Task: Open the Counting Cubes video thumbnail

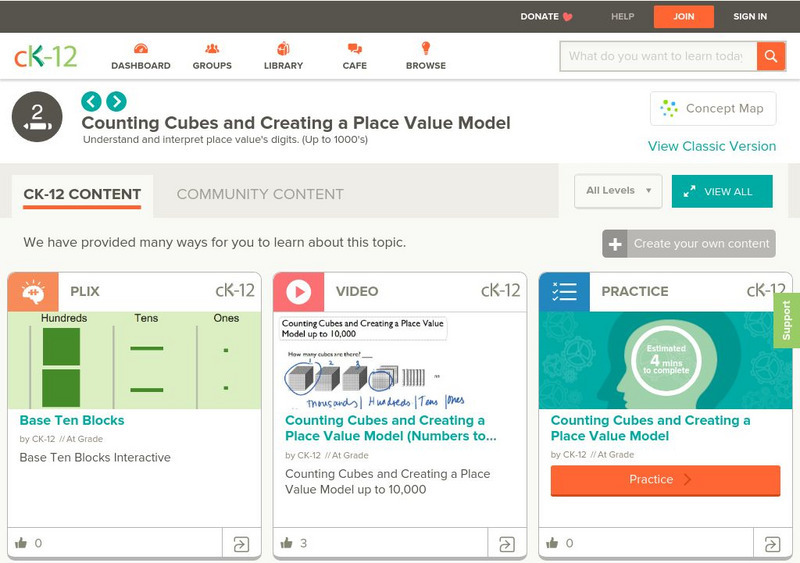Action: pyautogui.click(x=399, y=360)
